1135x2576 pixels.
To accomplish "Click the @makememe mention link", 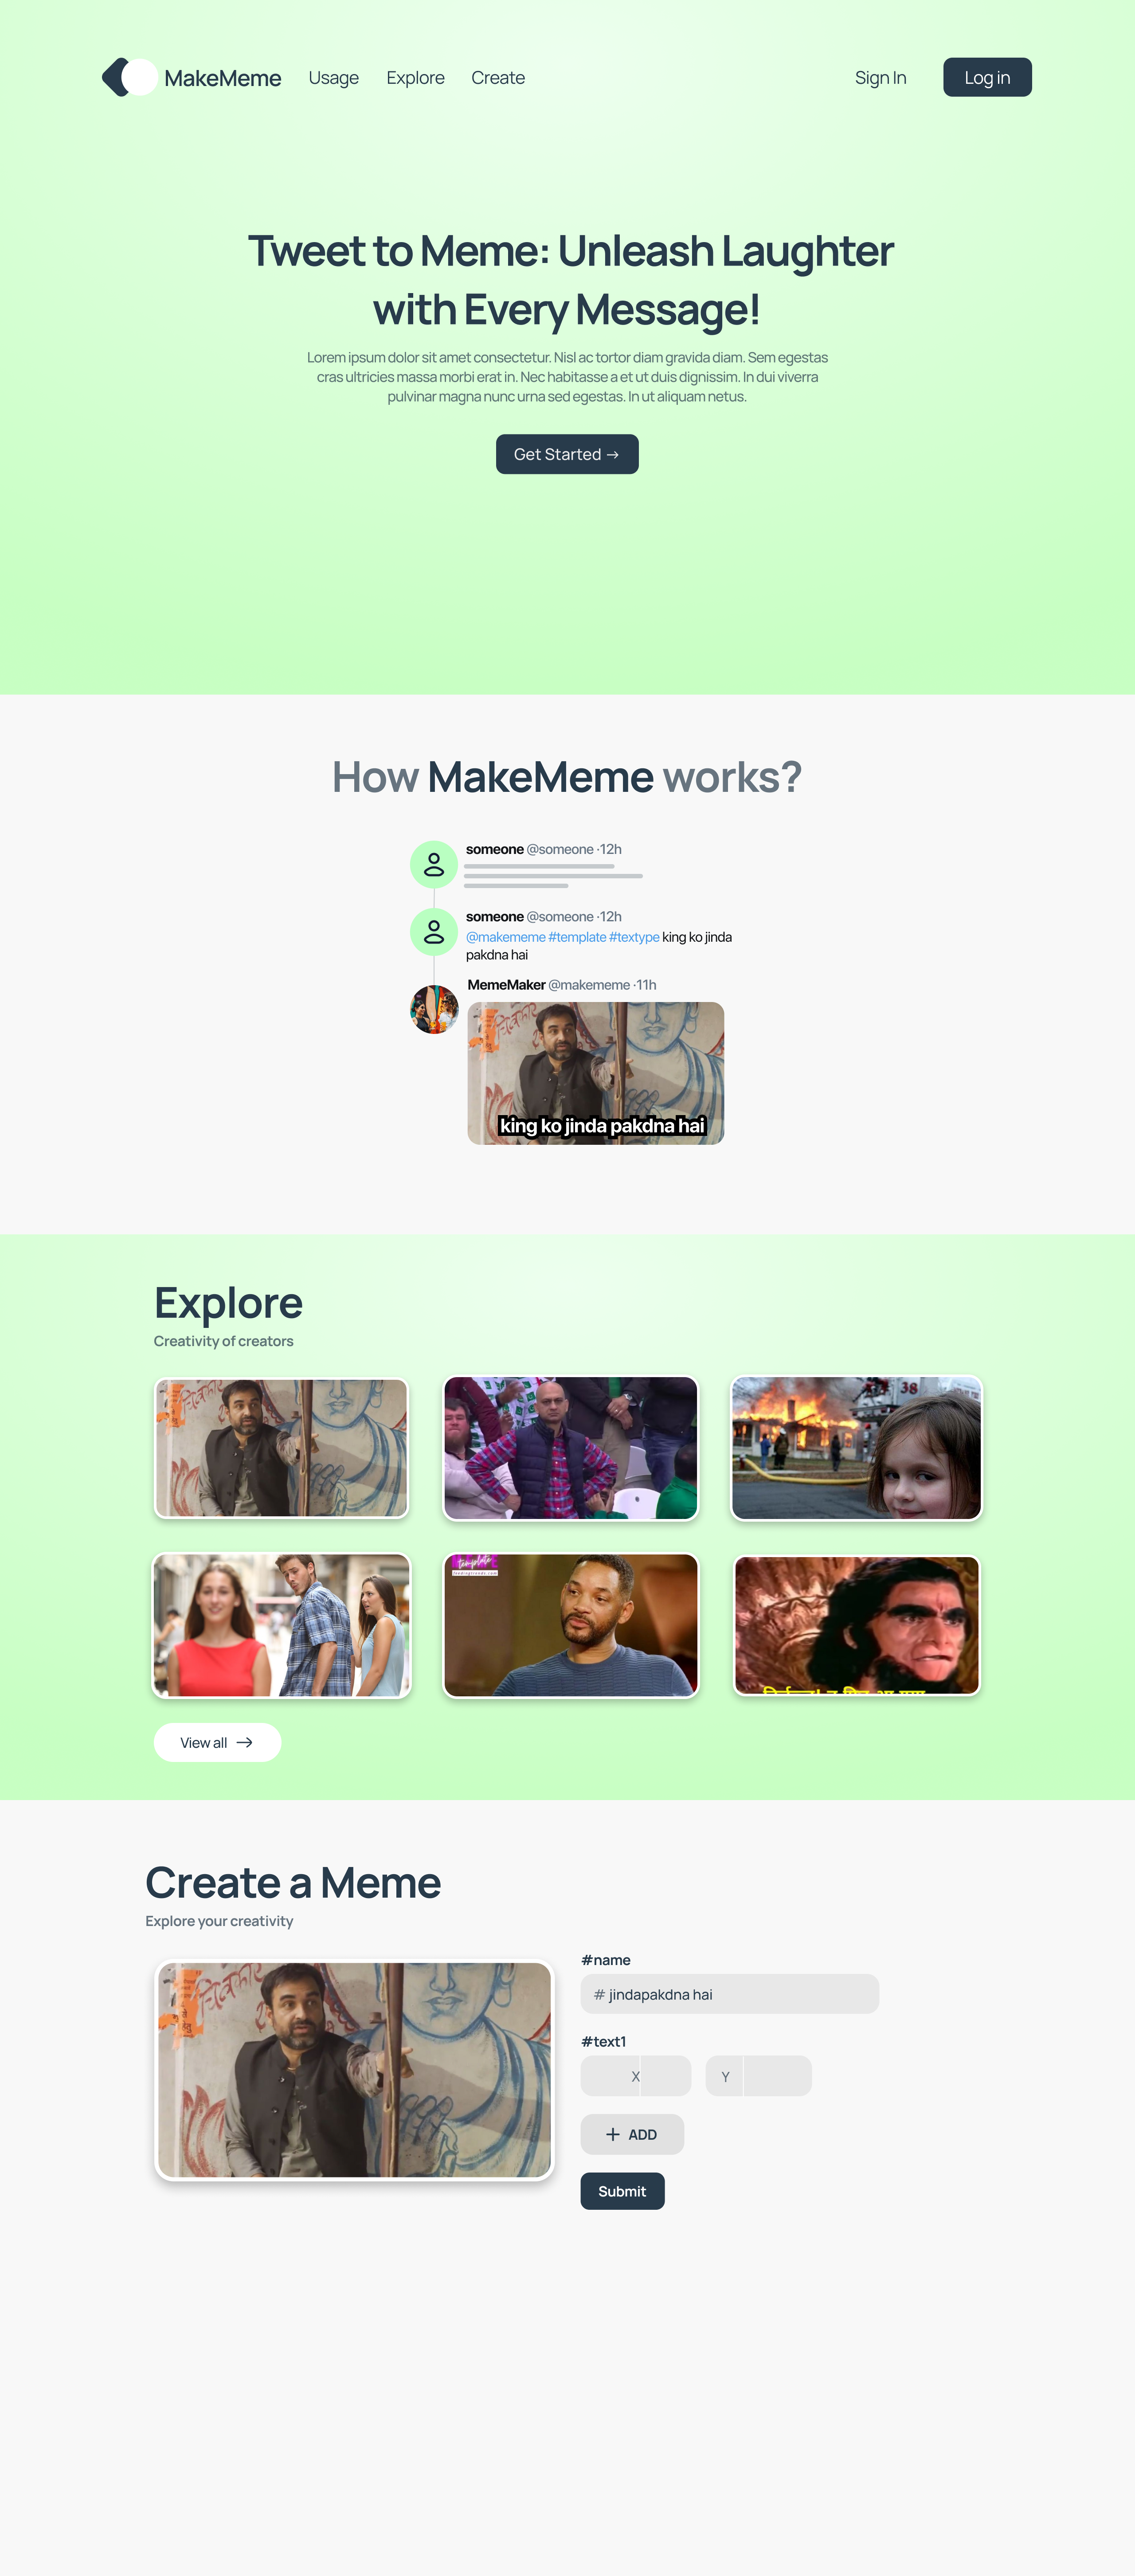I will pos(506,937).
